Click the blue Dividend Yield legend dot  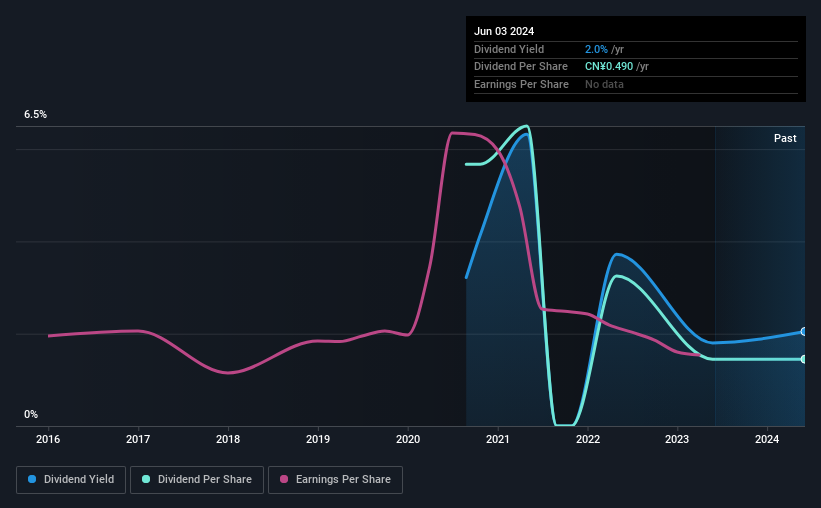click(x=32, y=479)
